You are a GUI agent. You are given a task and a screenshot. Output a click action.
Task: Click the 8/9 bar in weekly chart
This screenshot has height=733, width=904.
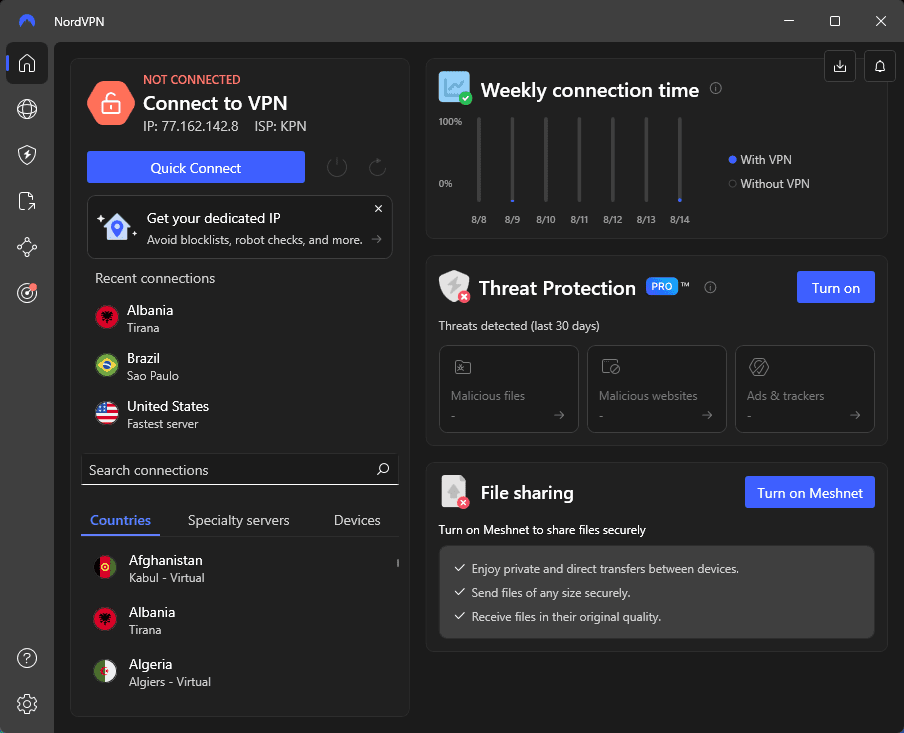[x=512, y=160]
